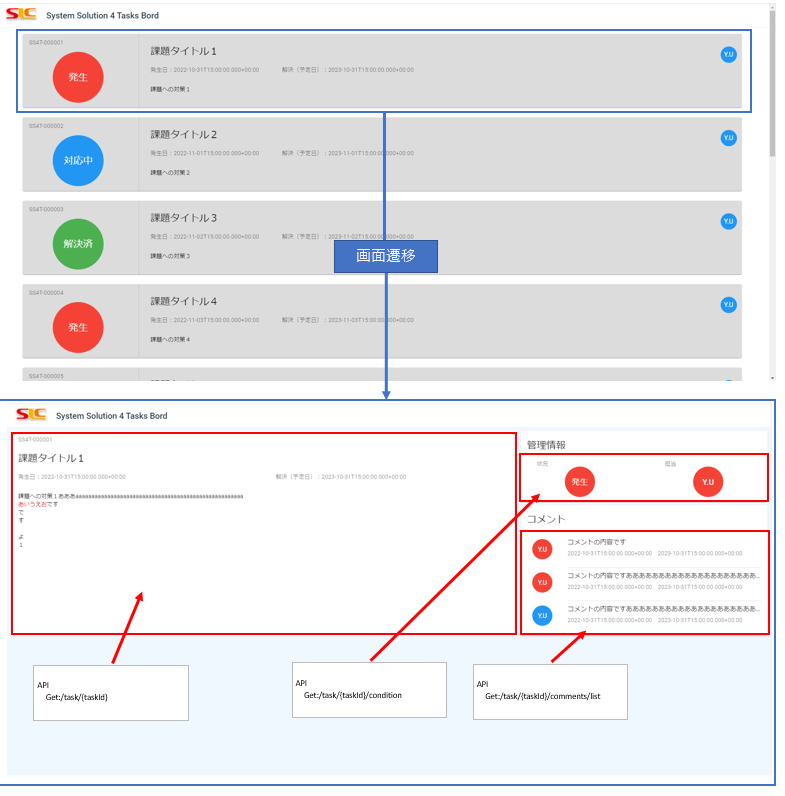Open the 課題タイトル３ task card title
Image resolution: width=785 pixels, height=796 pixels.
tap(184, 218)
